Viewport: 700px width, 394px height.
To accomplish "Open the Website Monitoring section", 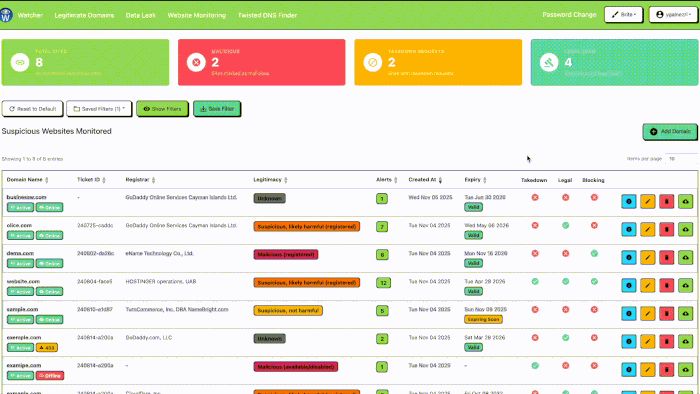I will (197, 15).
